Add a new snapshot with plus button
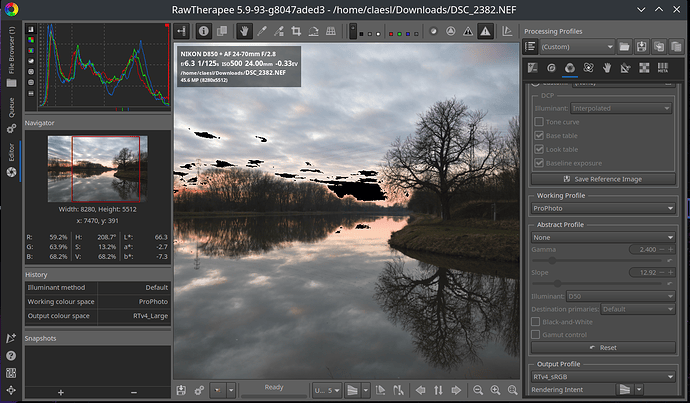This screenshot has width=690, height=403. (60, 392)
